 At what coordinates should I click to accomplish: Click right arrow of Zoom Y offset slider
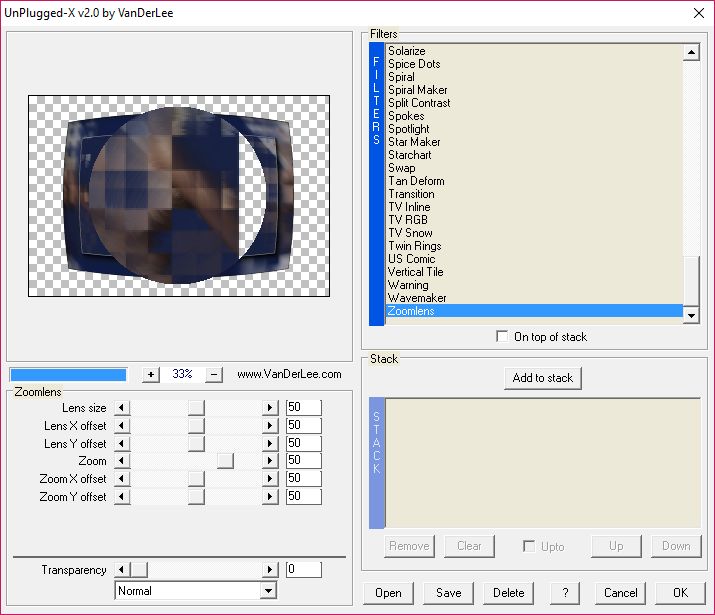pos(270,496)
